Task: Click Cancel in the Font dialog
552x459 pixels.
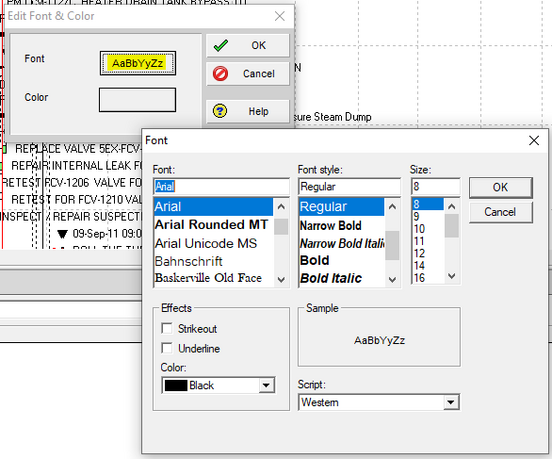Action: click(x=500, y=212)
